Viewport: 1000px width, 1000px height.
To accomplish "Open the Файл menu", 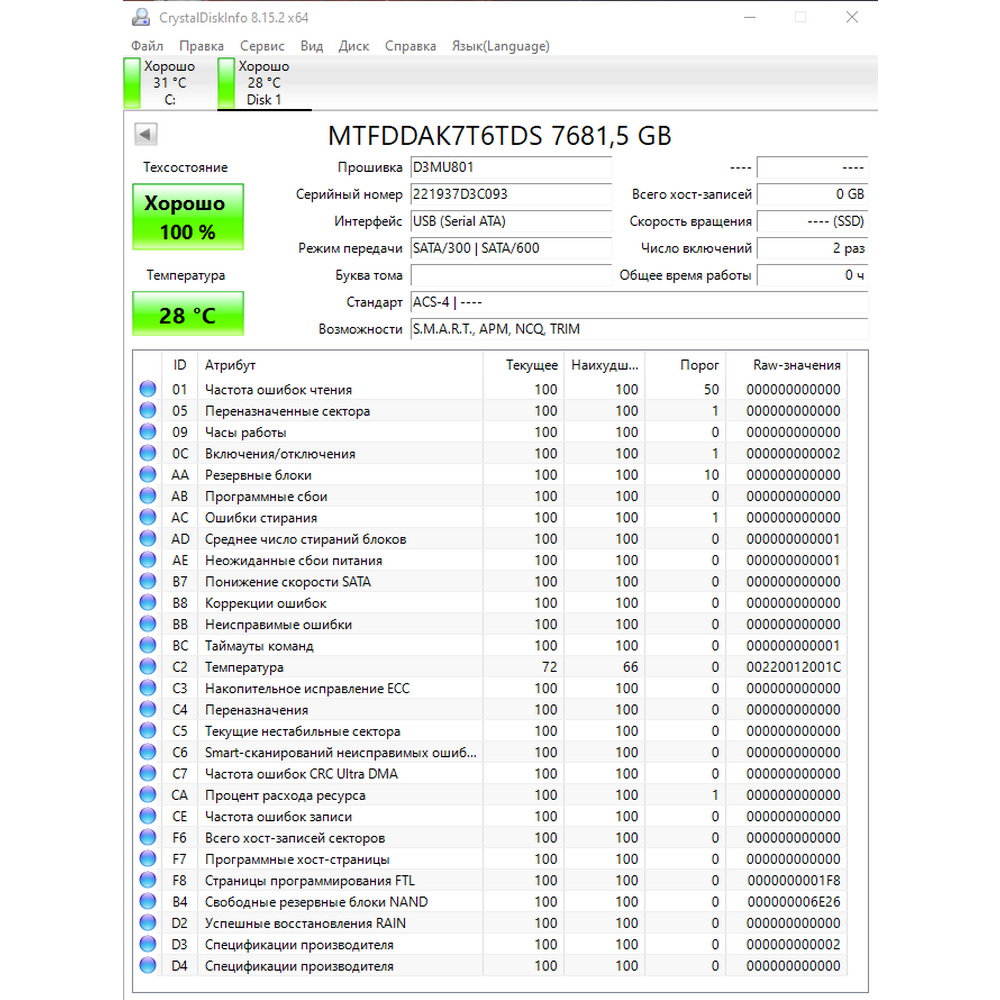I will [147, 46].
